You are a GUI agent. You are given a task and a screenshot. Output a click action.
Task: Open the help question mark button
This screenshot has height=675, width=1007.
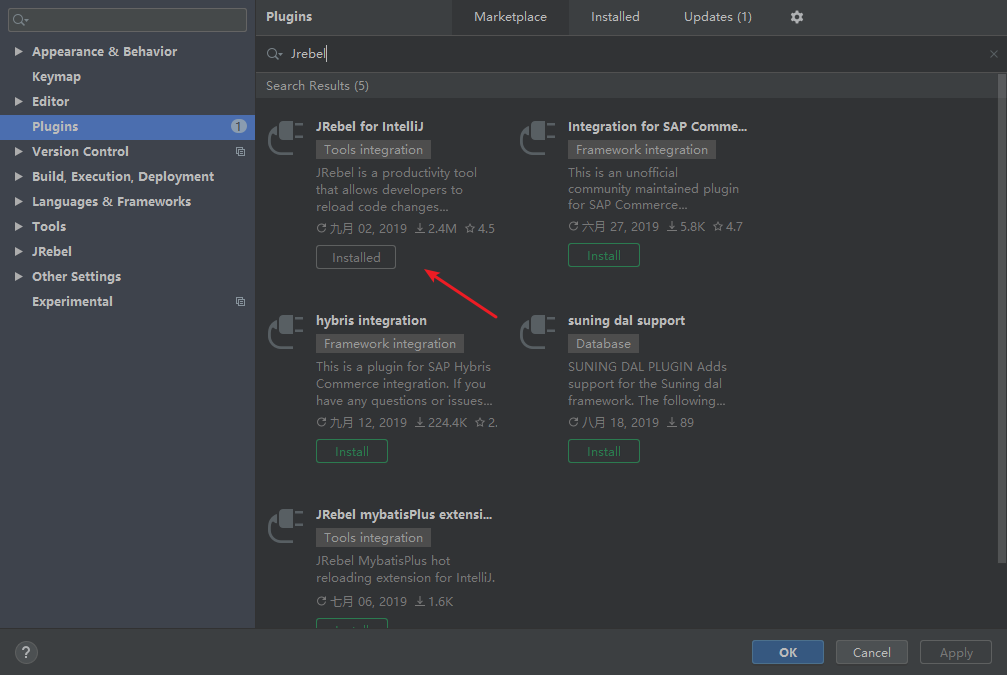point(26,653)
